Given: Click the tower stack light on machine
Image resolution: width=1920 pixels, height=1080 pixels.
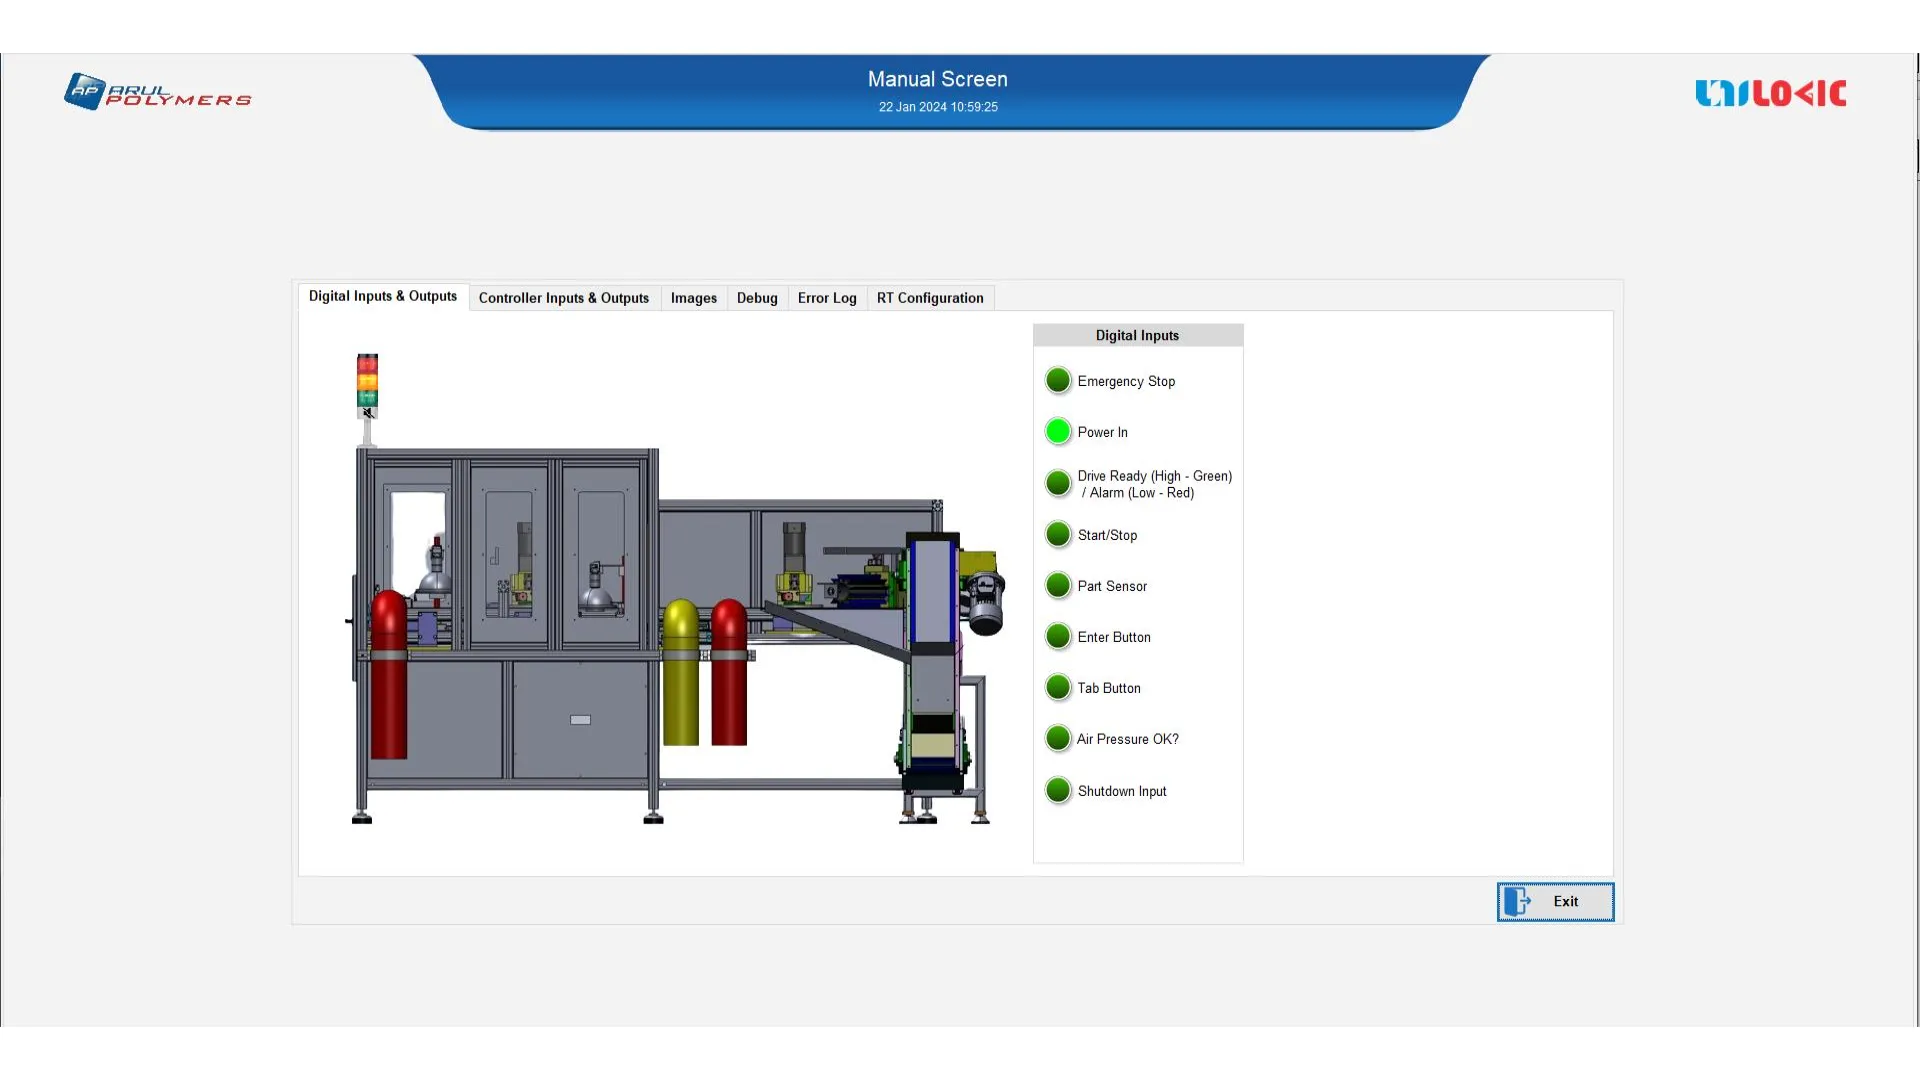Looking at the screenshot, I should [367, 385].
